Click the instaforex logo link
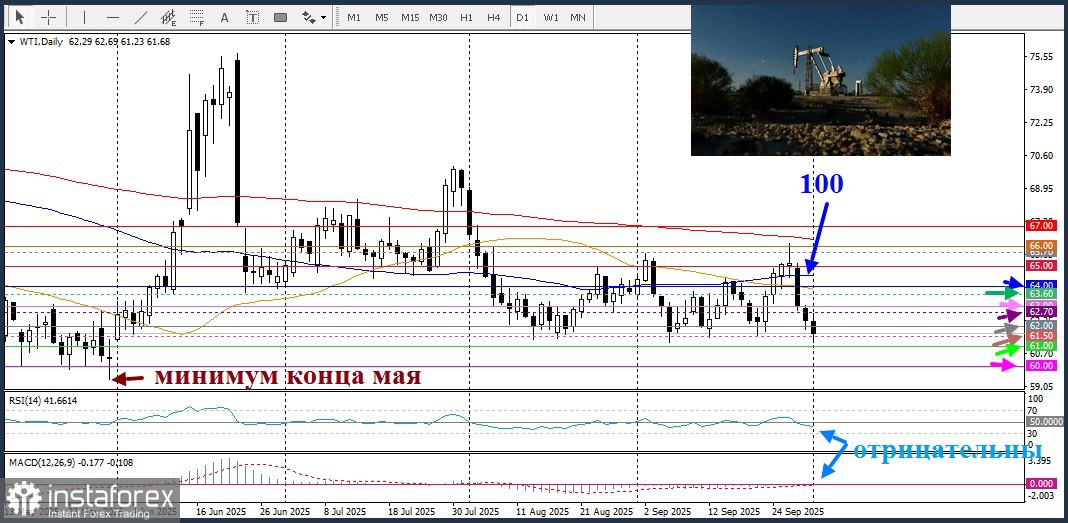This screenshot has width=1068, height=523. [90, 499]
